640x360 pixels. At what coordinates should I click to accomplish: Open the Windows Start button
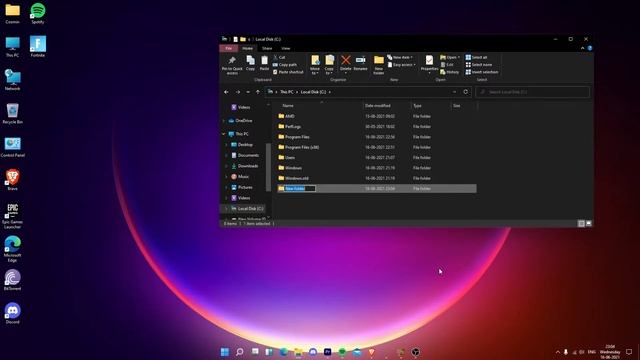pos(225,352)
